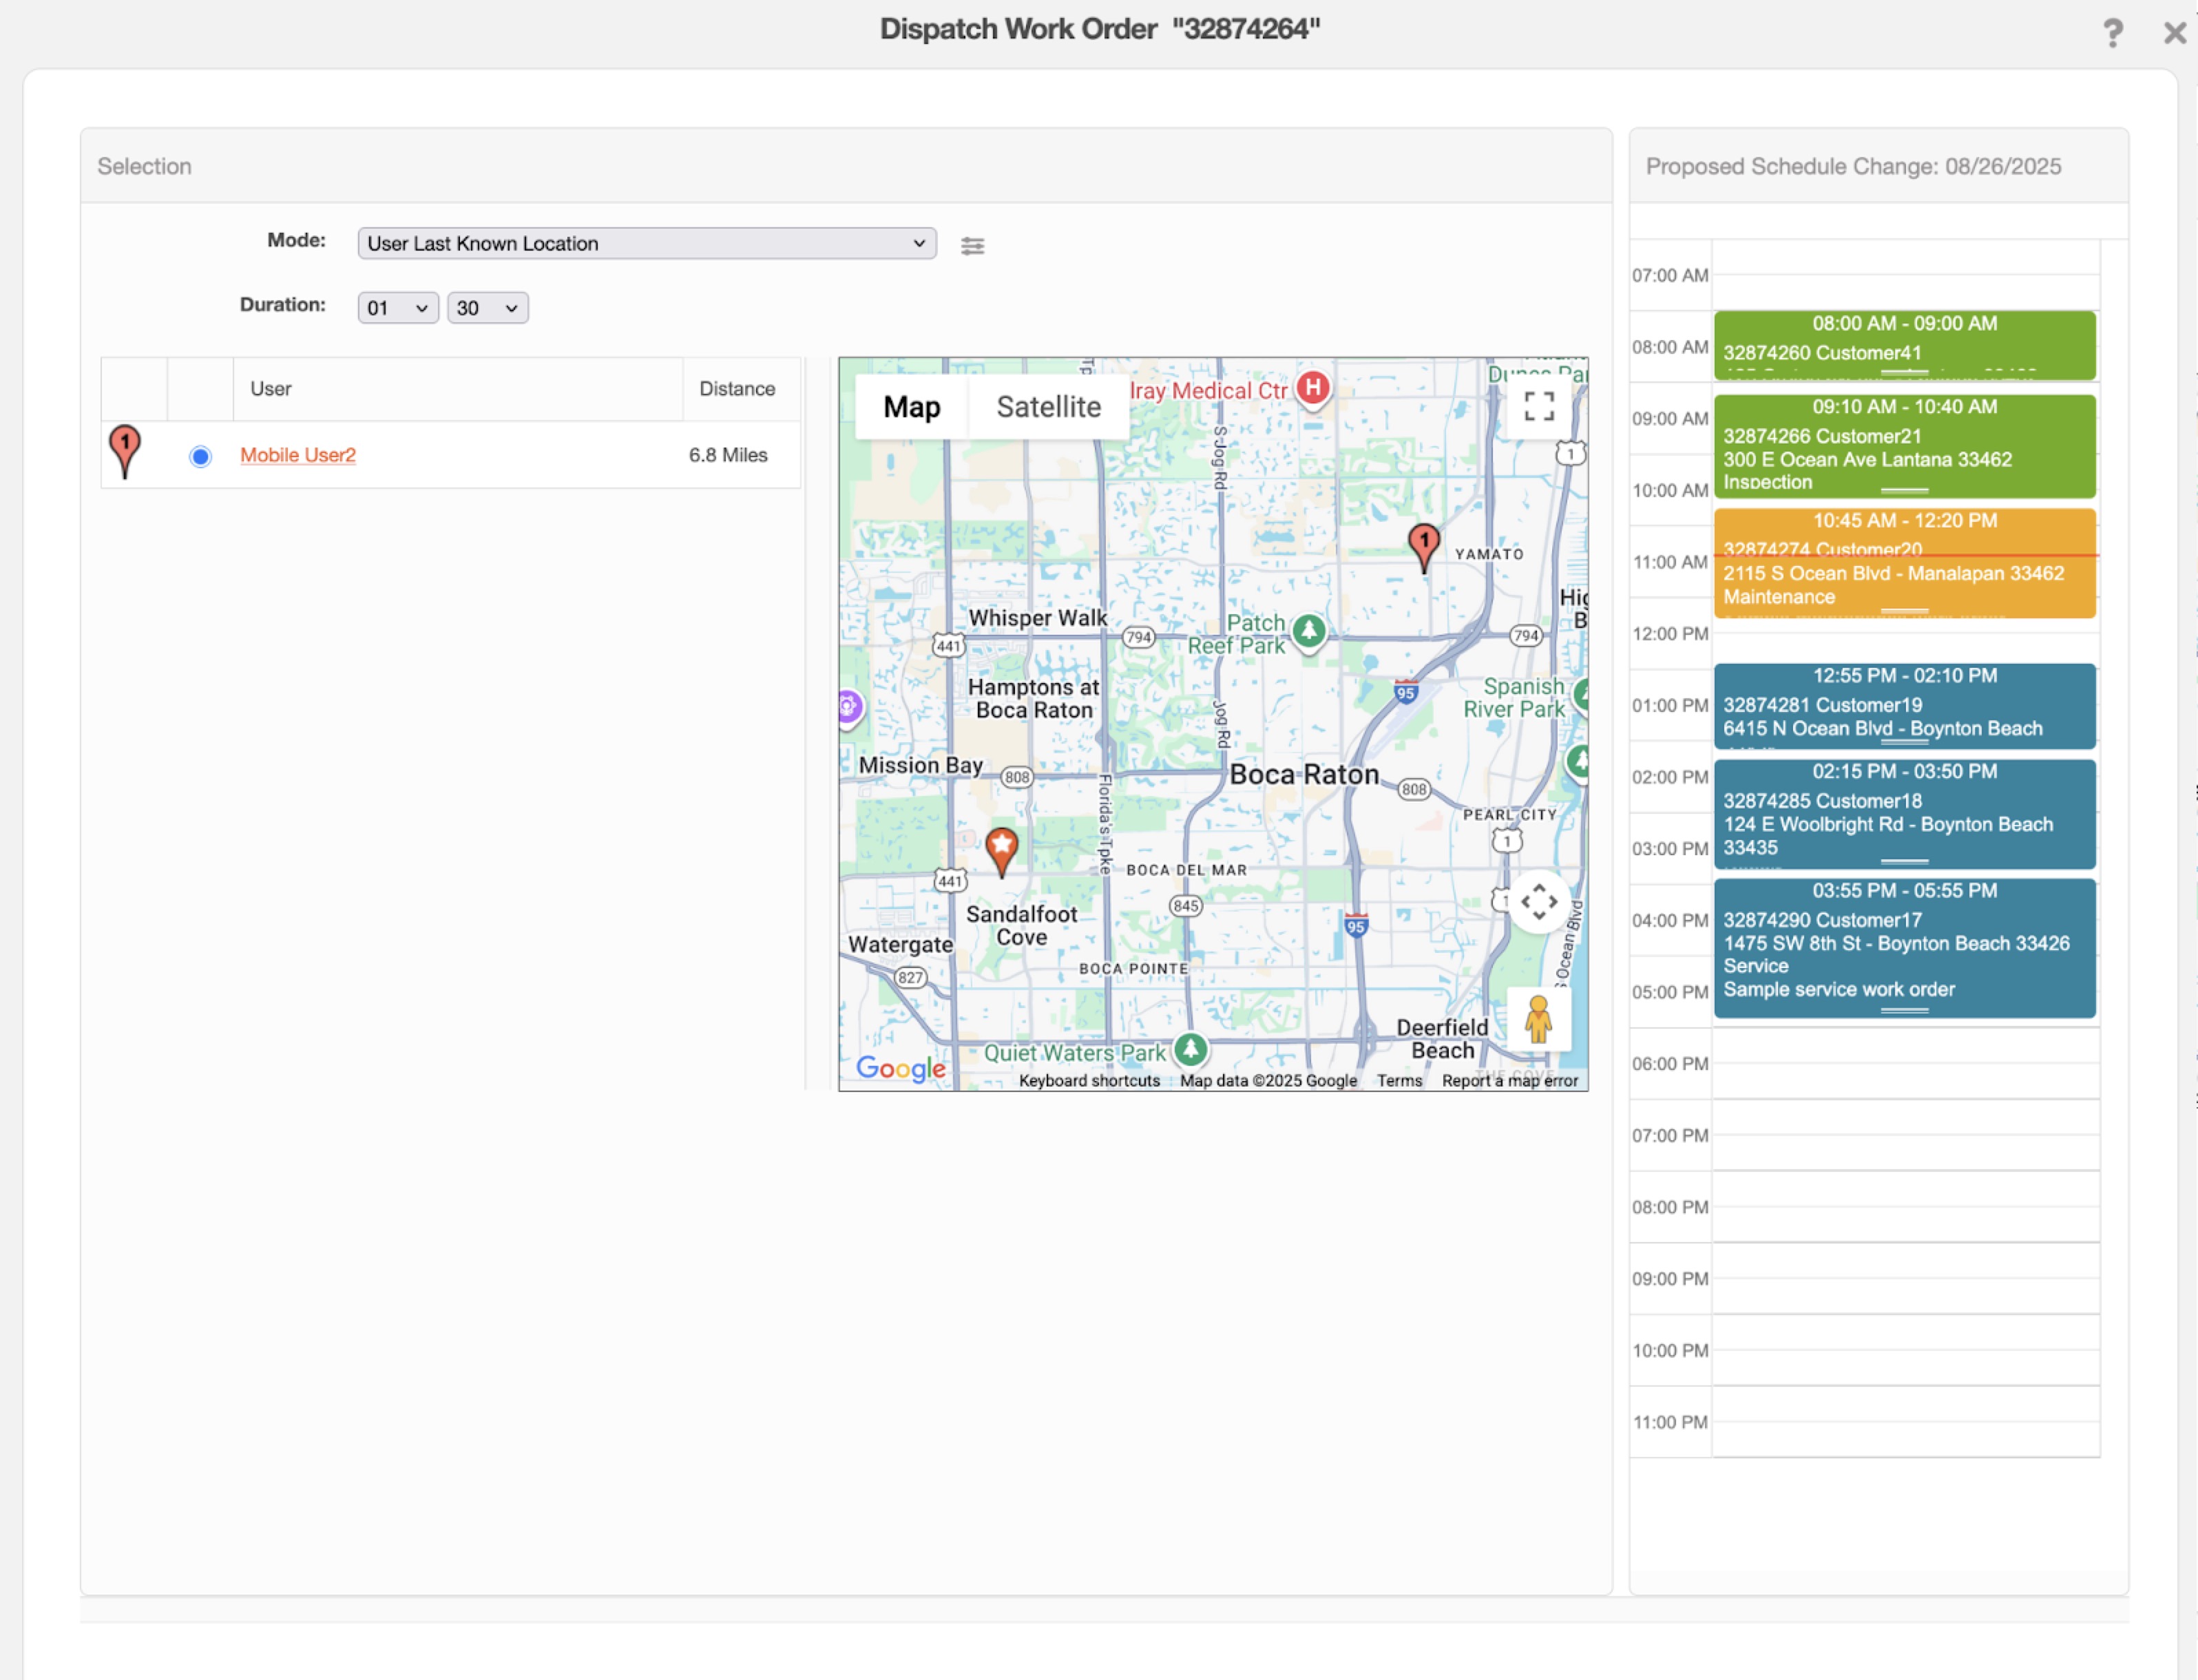This screenshot has width=2198, height=1680.
Task: Select the 03:55 PM Customer17 schedule block
Action: (x=1904, y=948)
